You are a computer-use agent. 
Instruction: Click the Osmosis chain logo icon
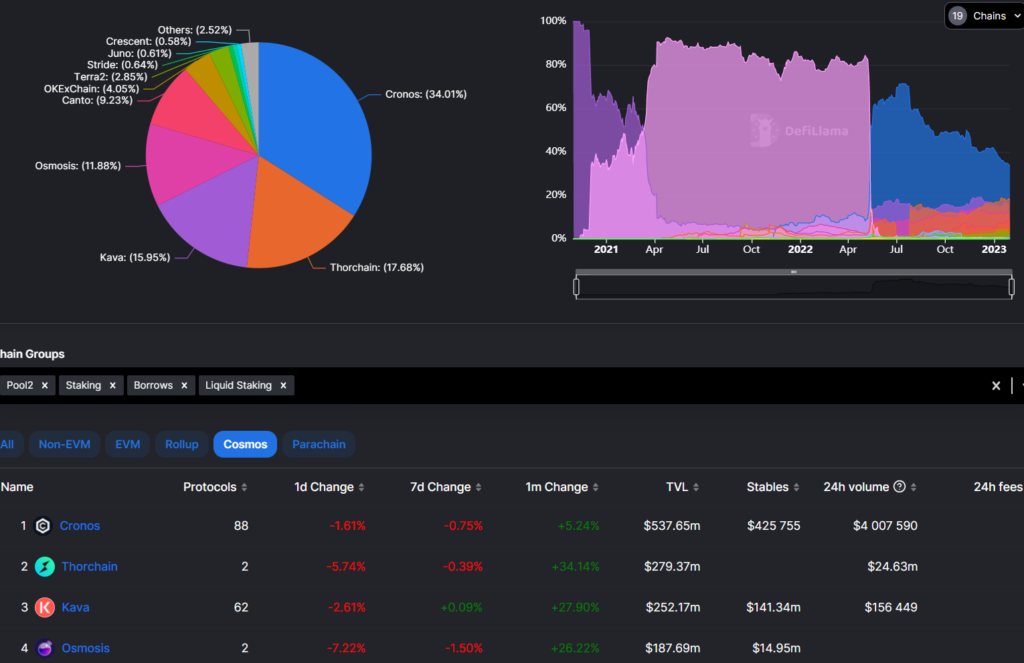(x=45, y=648)
